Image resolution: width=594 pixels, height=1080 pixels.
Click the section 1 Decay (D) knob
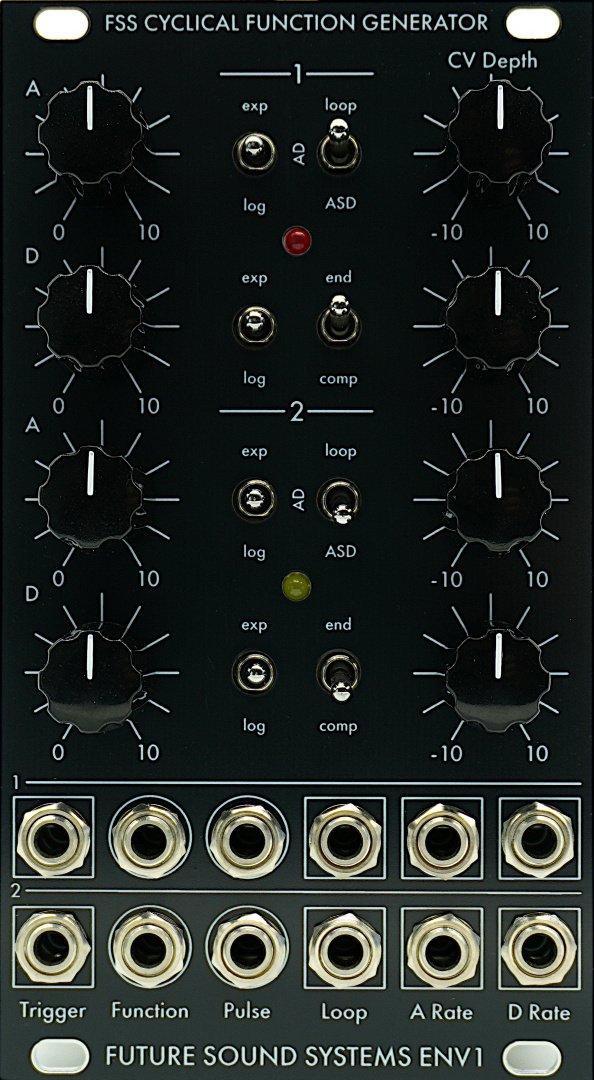(x=90, y=315)
